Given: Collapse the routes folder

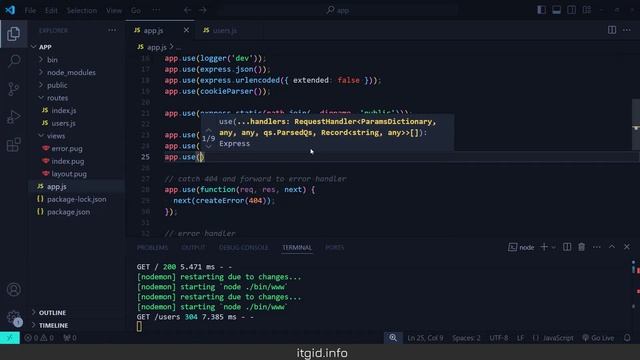Looking at the screenshot, I should coord(41,98).
